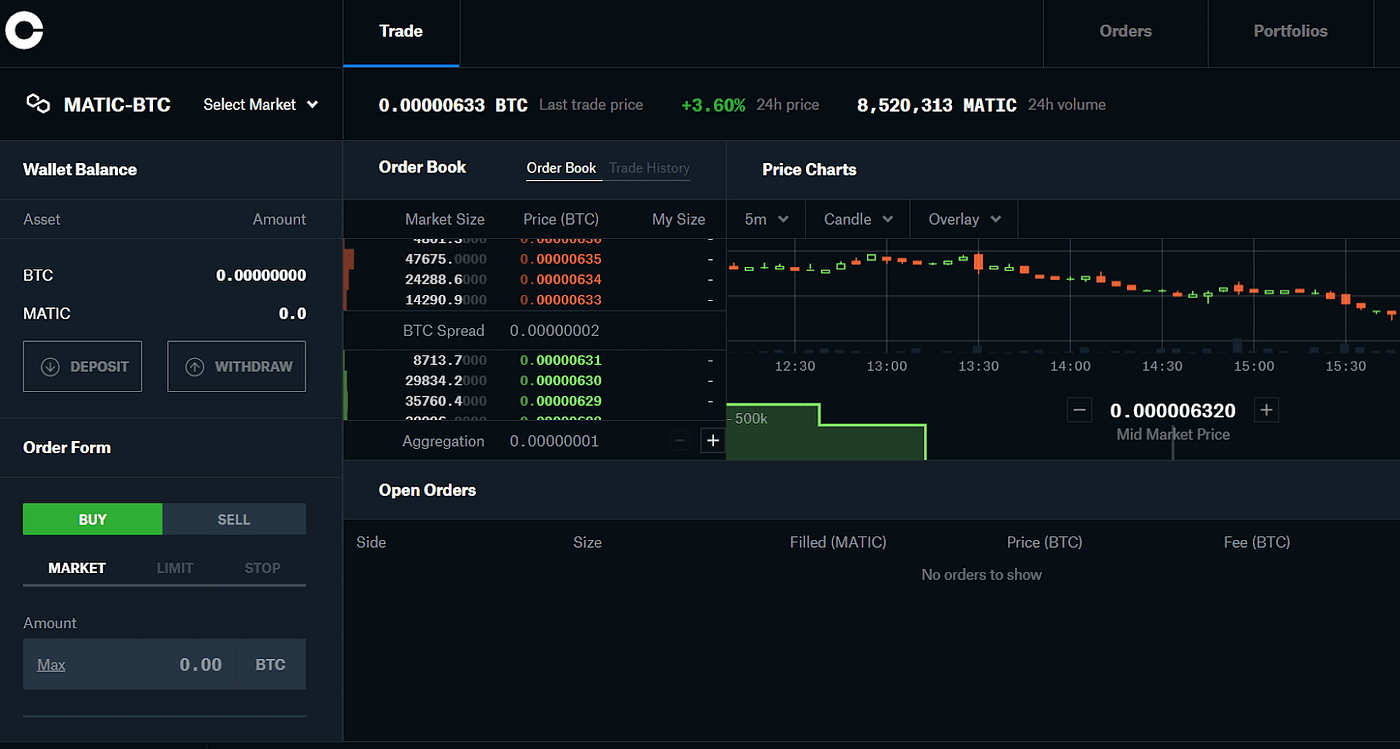Decrease aggregation with the minus icon
Image resolution: width=1400 pixels, height=749 pixels.
coord(680,441)
